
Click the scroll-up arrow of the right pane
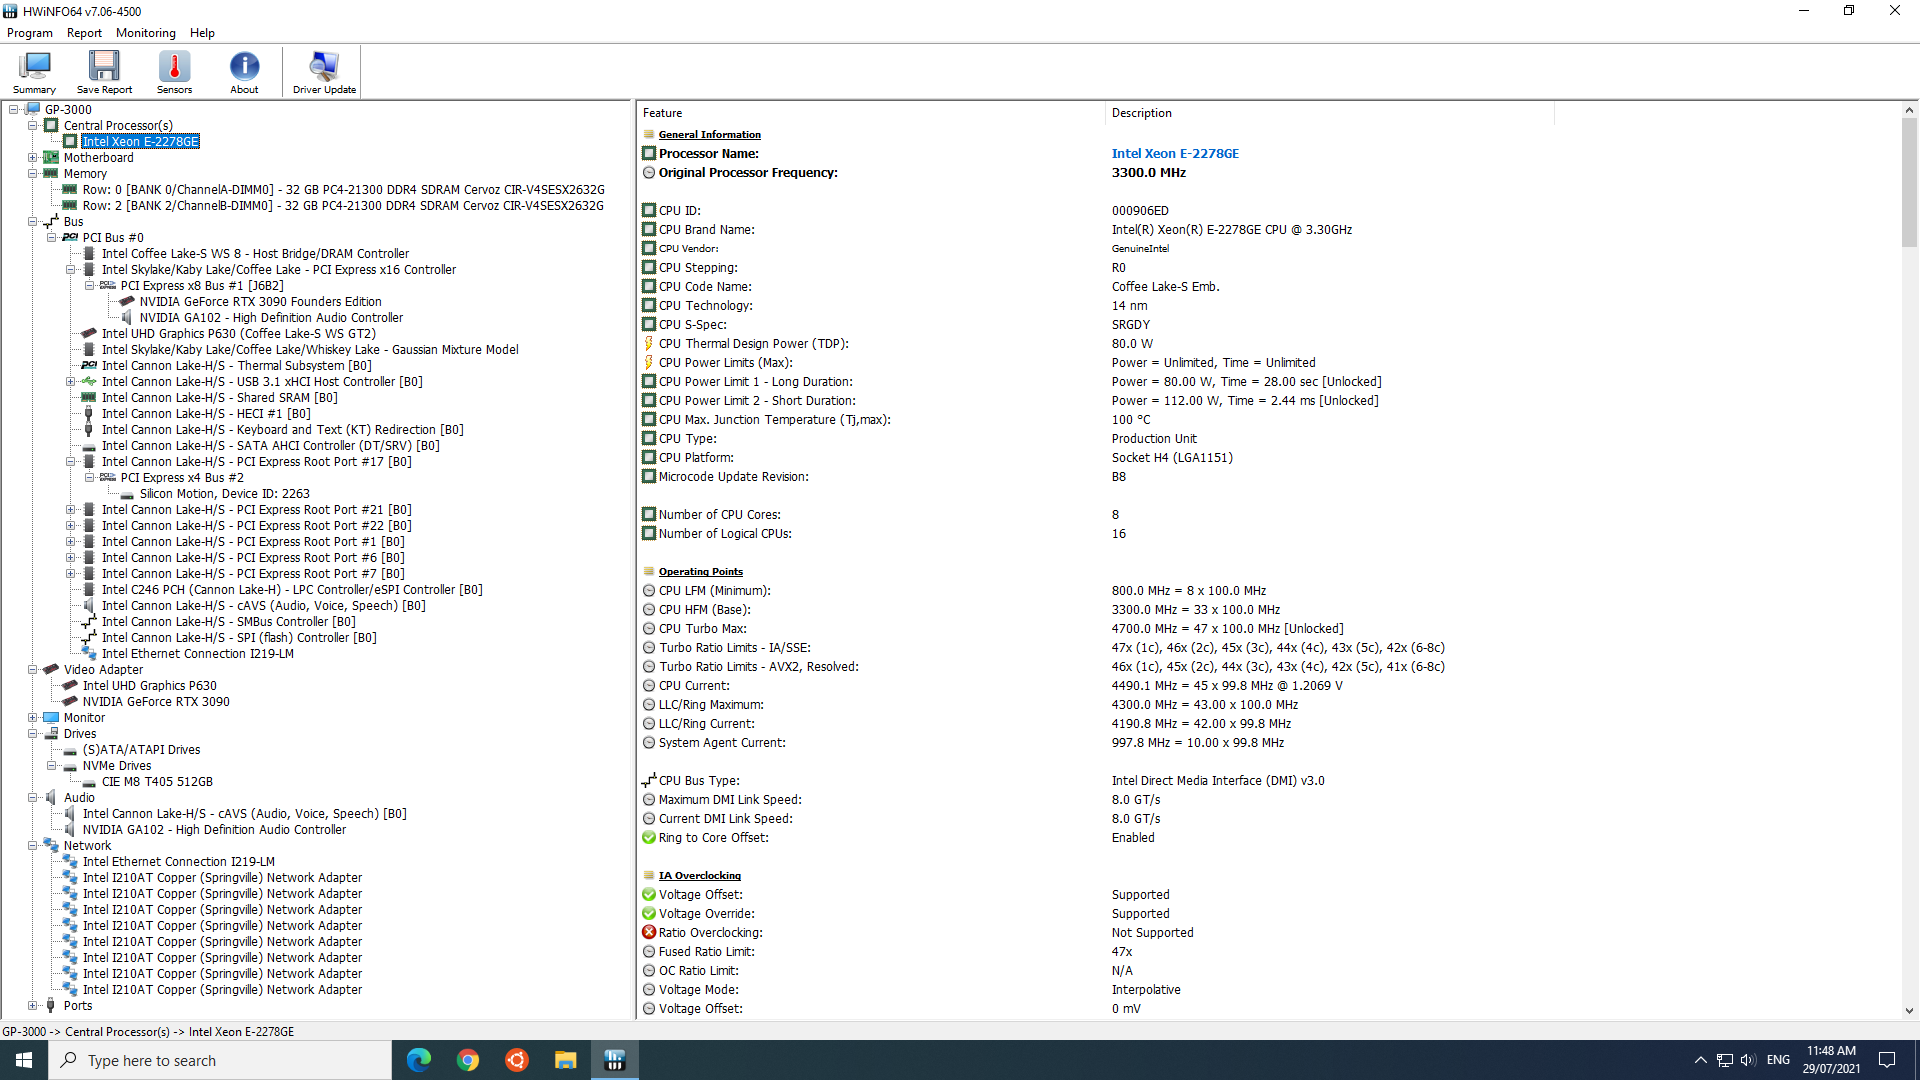(x=1909, y=111)
